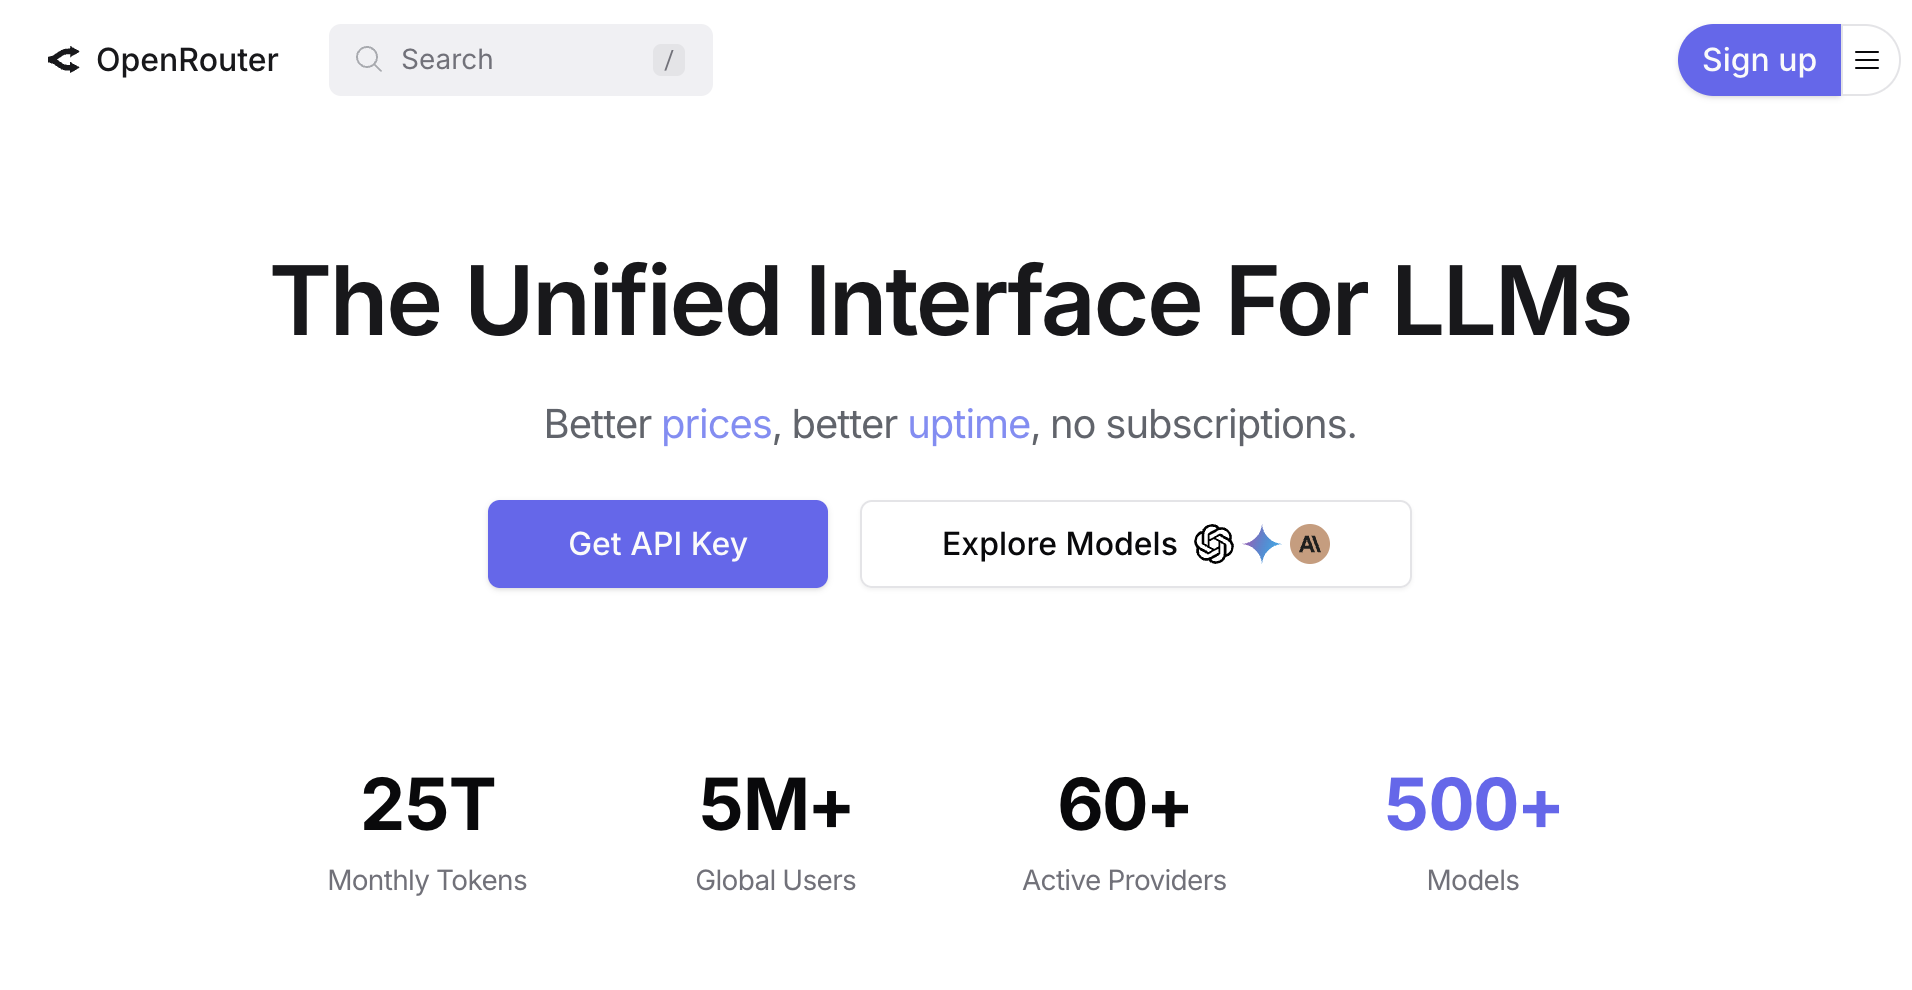Image resolution: width=1912 pixels, height=990 pixels.
Task: Focus the Search input field
Action: [x=520, y=60]
